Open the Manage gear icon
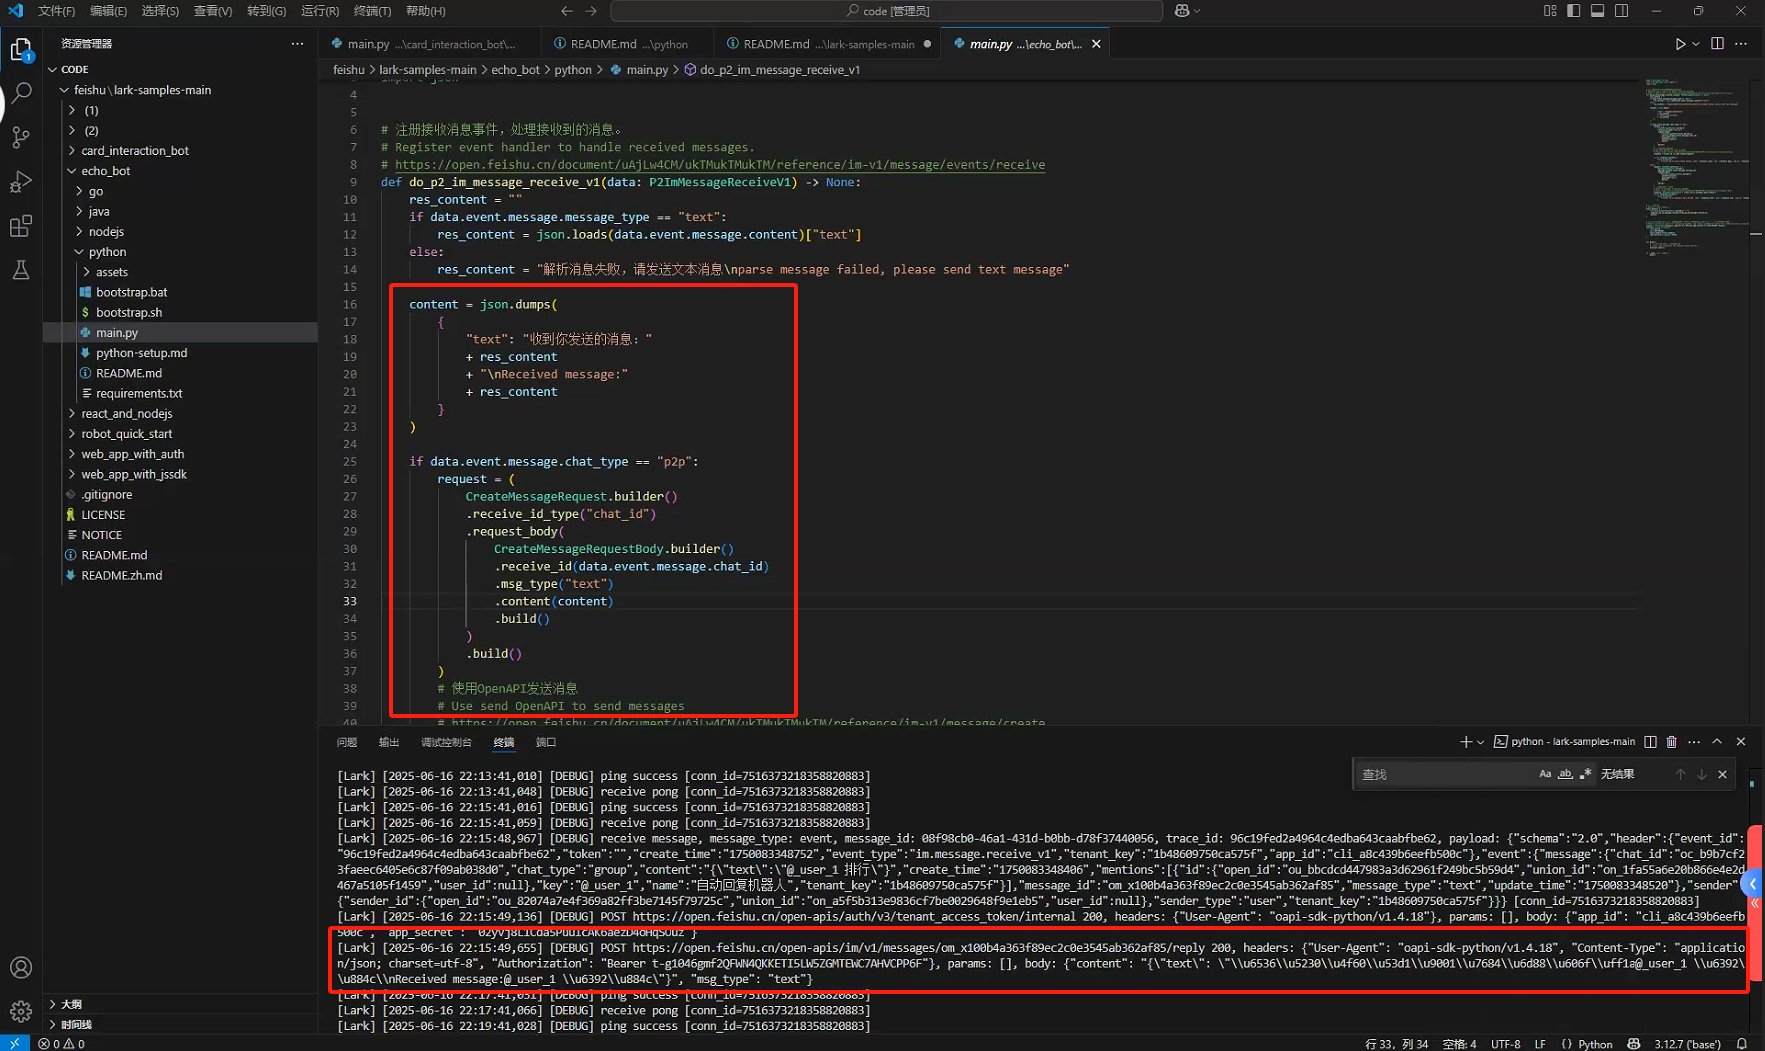Screen dimensions: 1765x1051 pos(21,1012)
